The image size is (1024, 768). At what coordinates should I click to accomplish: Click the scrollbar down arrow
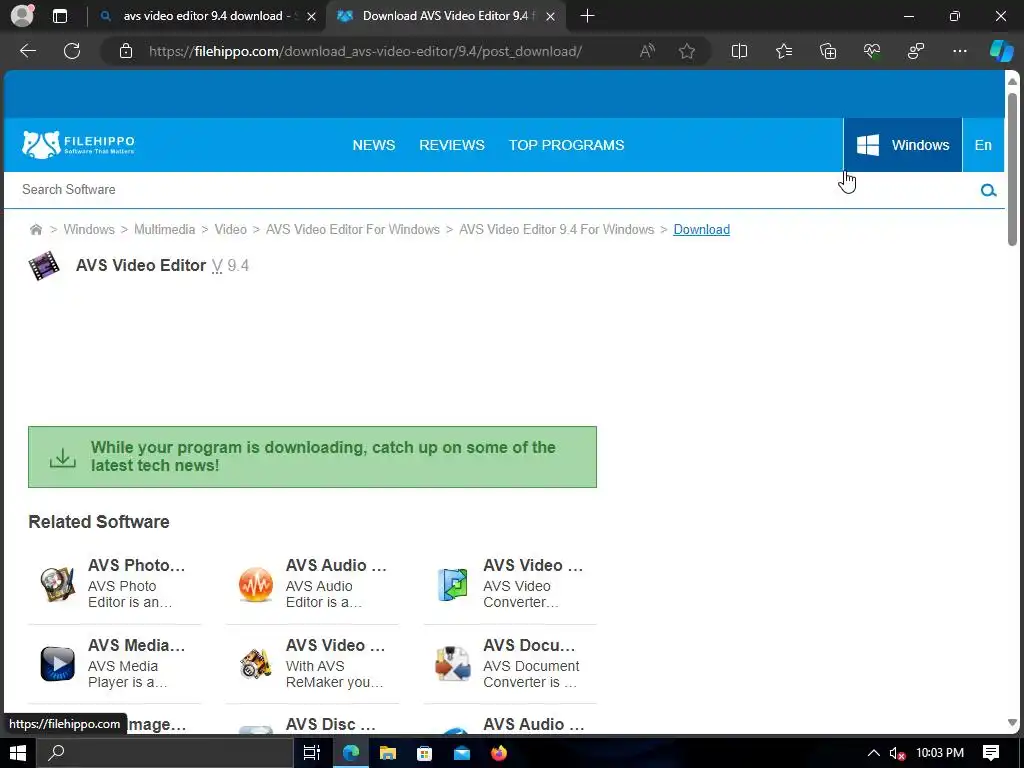[x=1012, y=722]
